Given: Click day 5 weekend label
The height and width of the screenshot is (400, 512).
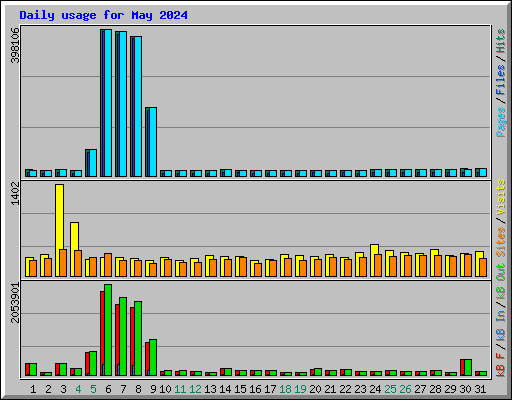Looking at the screenshot, I should click(93, 389).
